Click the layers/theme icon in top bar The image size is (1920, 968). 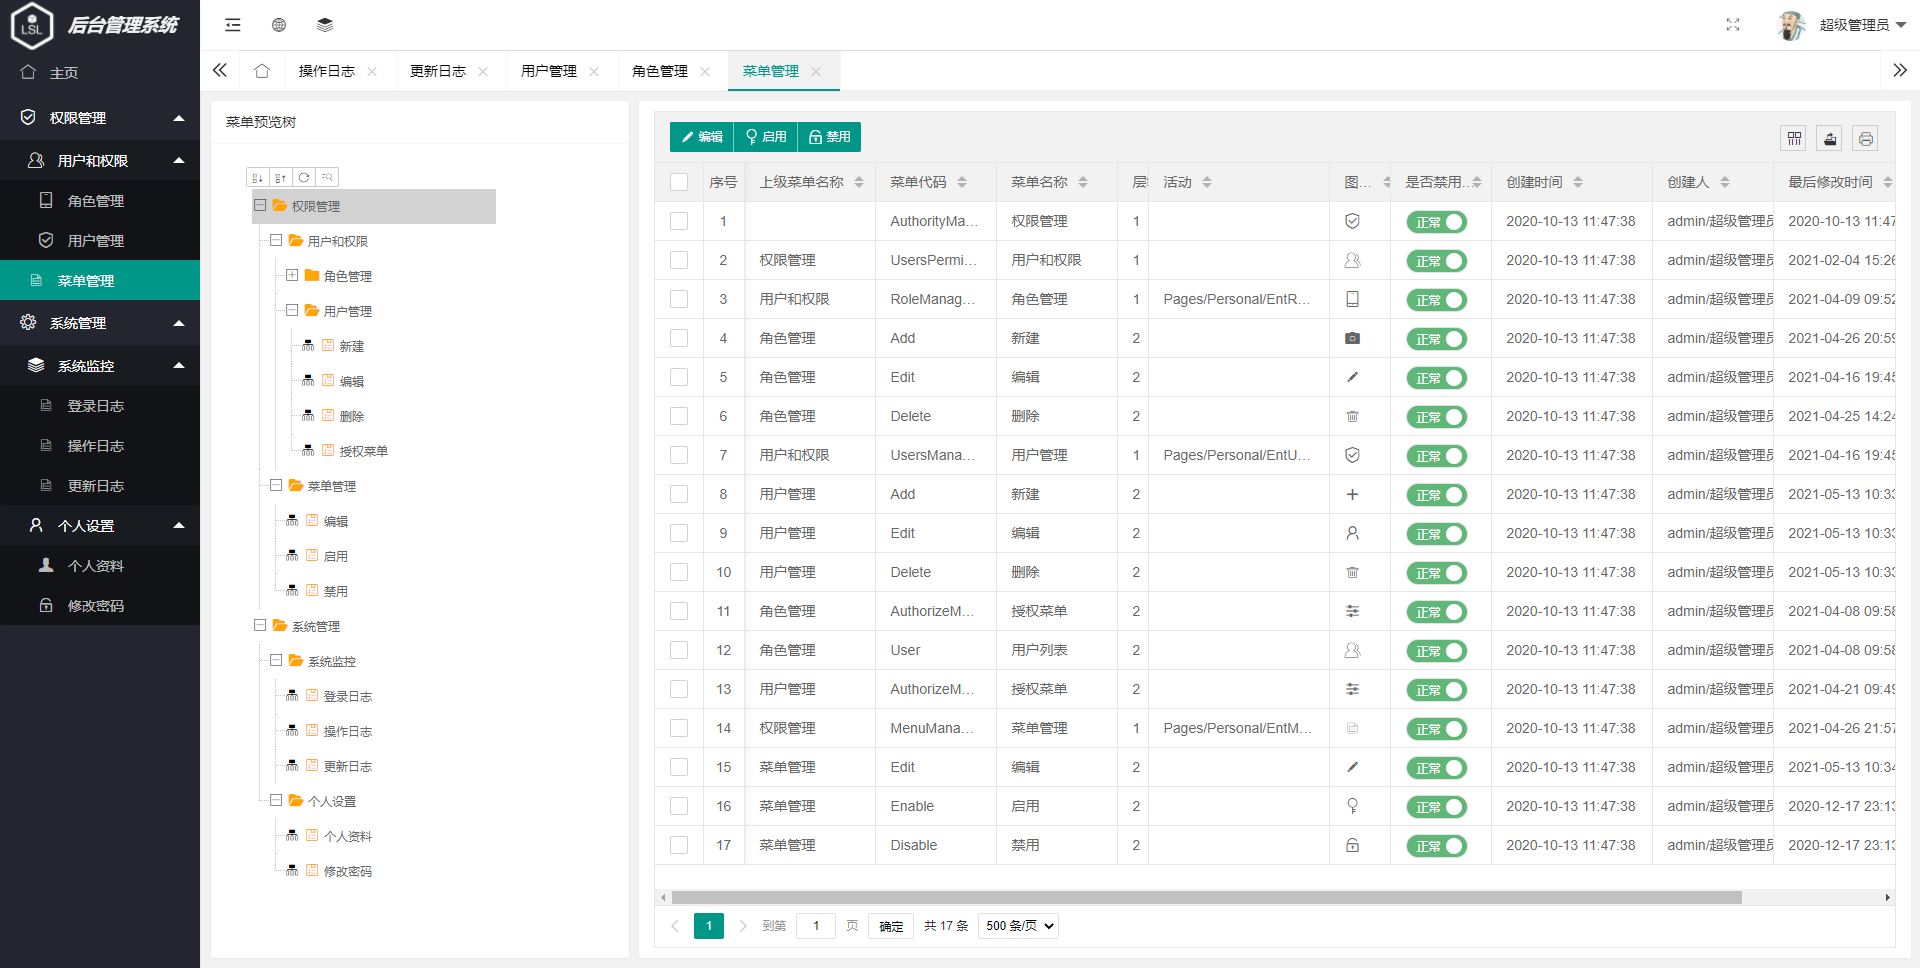(324, 24)
